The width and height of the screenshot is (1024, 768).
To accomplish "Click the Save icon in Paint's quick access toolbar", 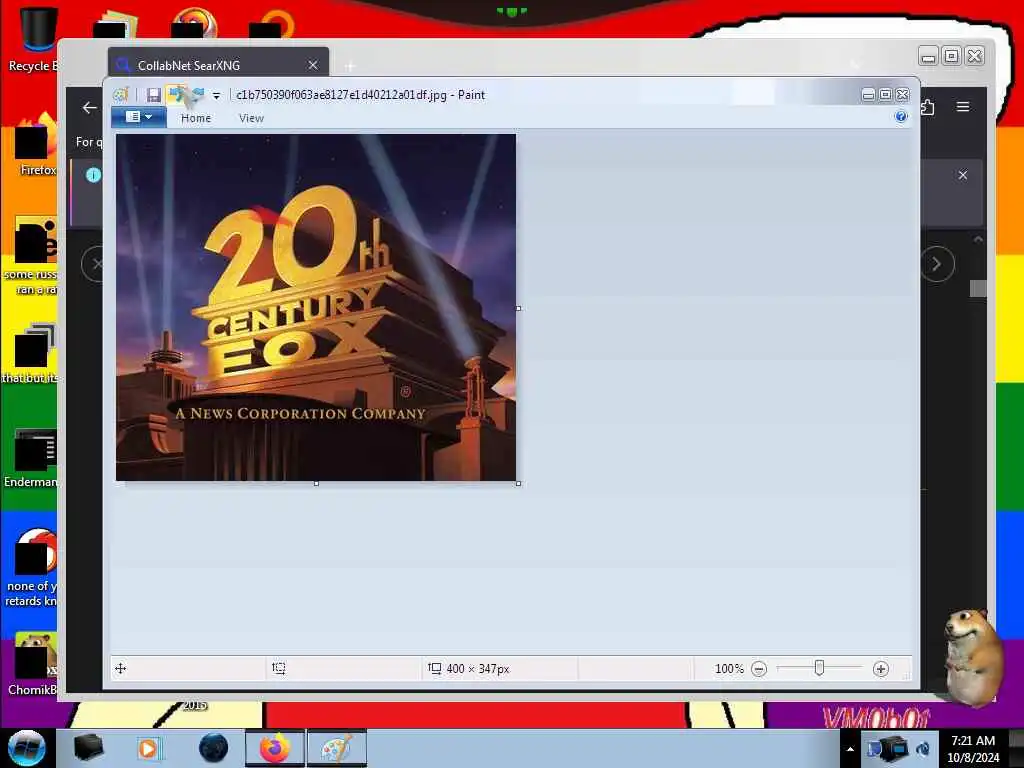I will click(x=153, y=95).
